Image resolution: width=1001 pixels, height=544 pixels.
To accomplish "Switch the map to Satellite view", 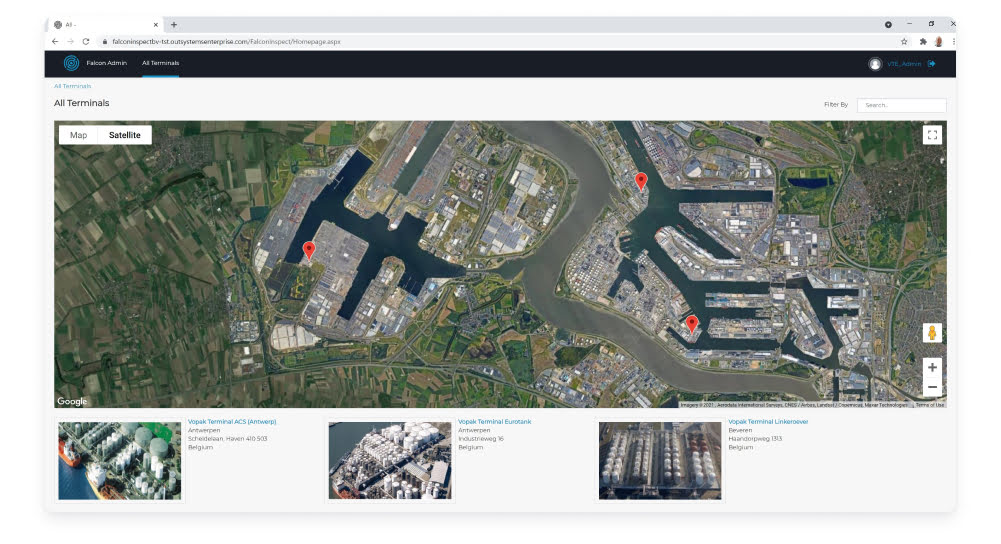I will coord(124,135).
